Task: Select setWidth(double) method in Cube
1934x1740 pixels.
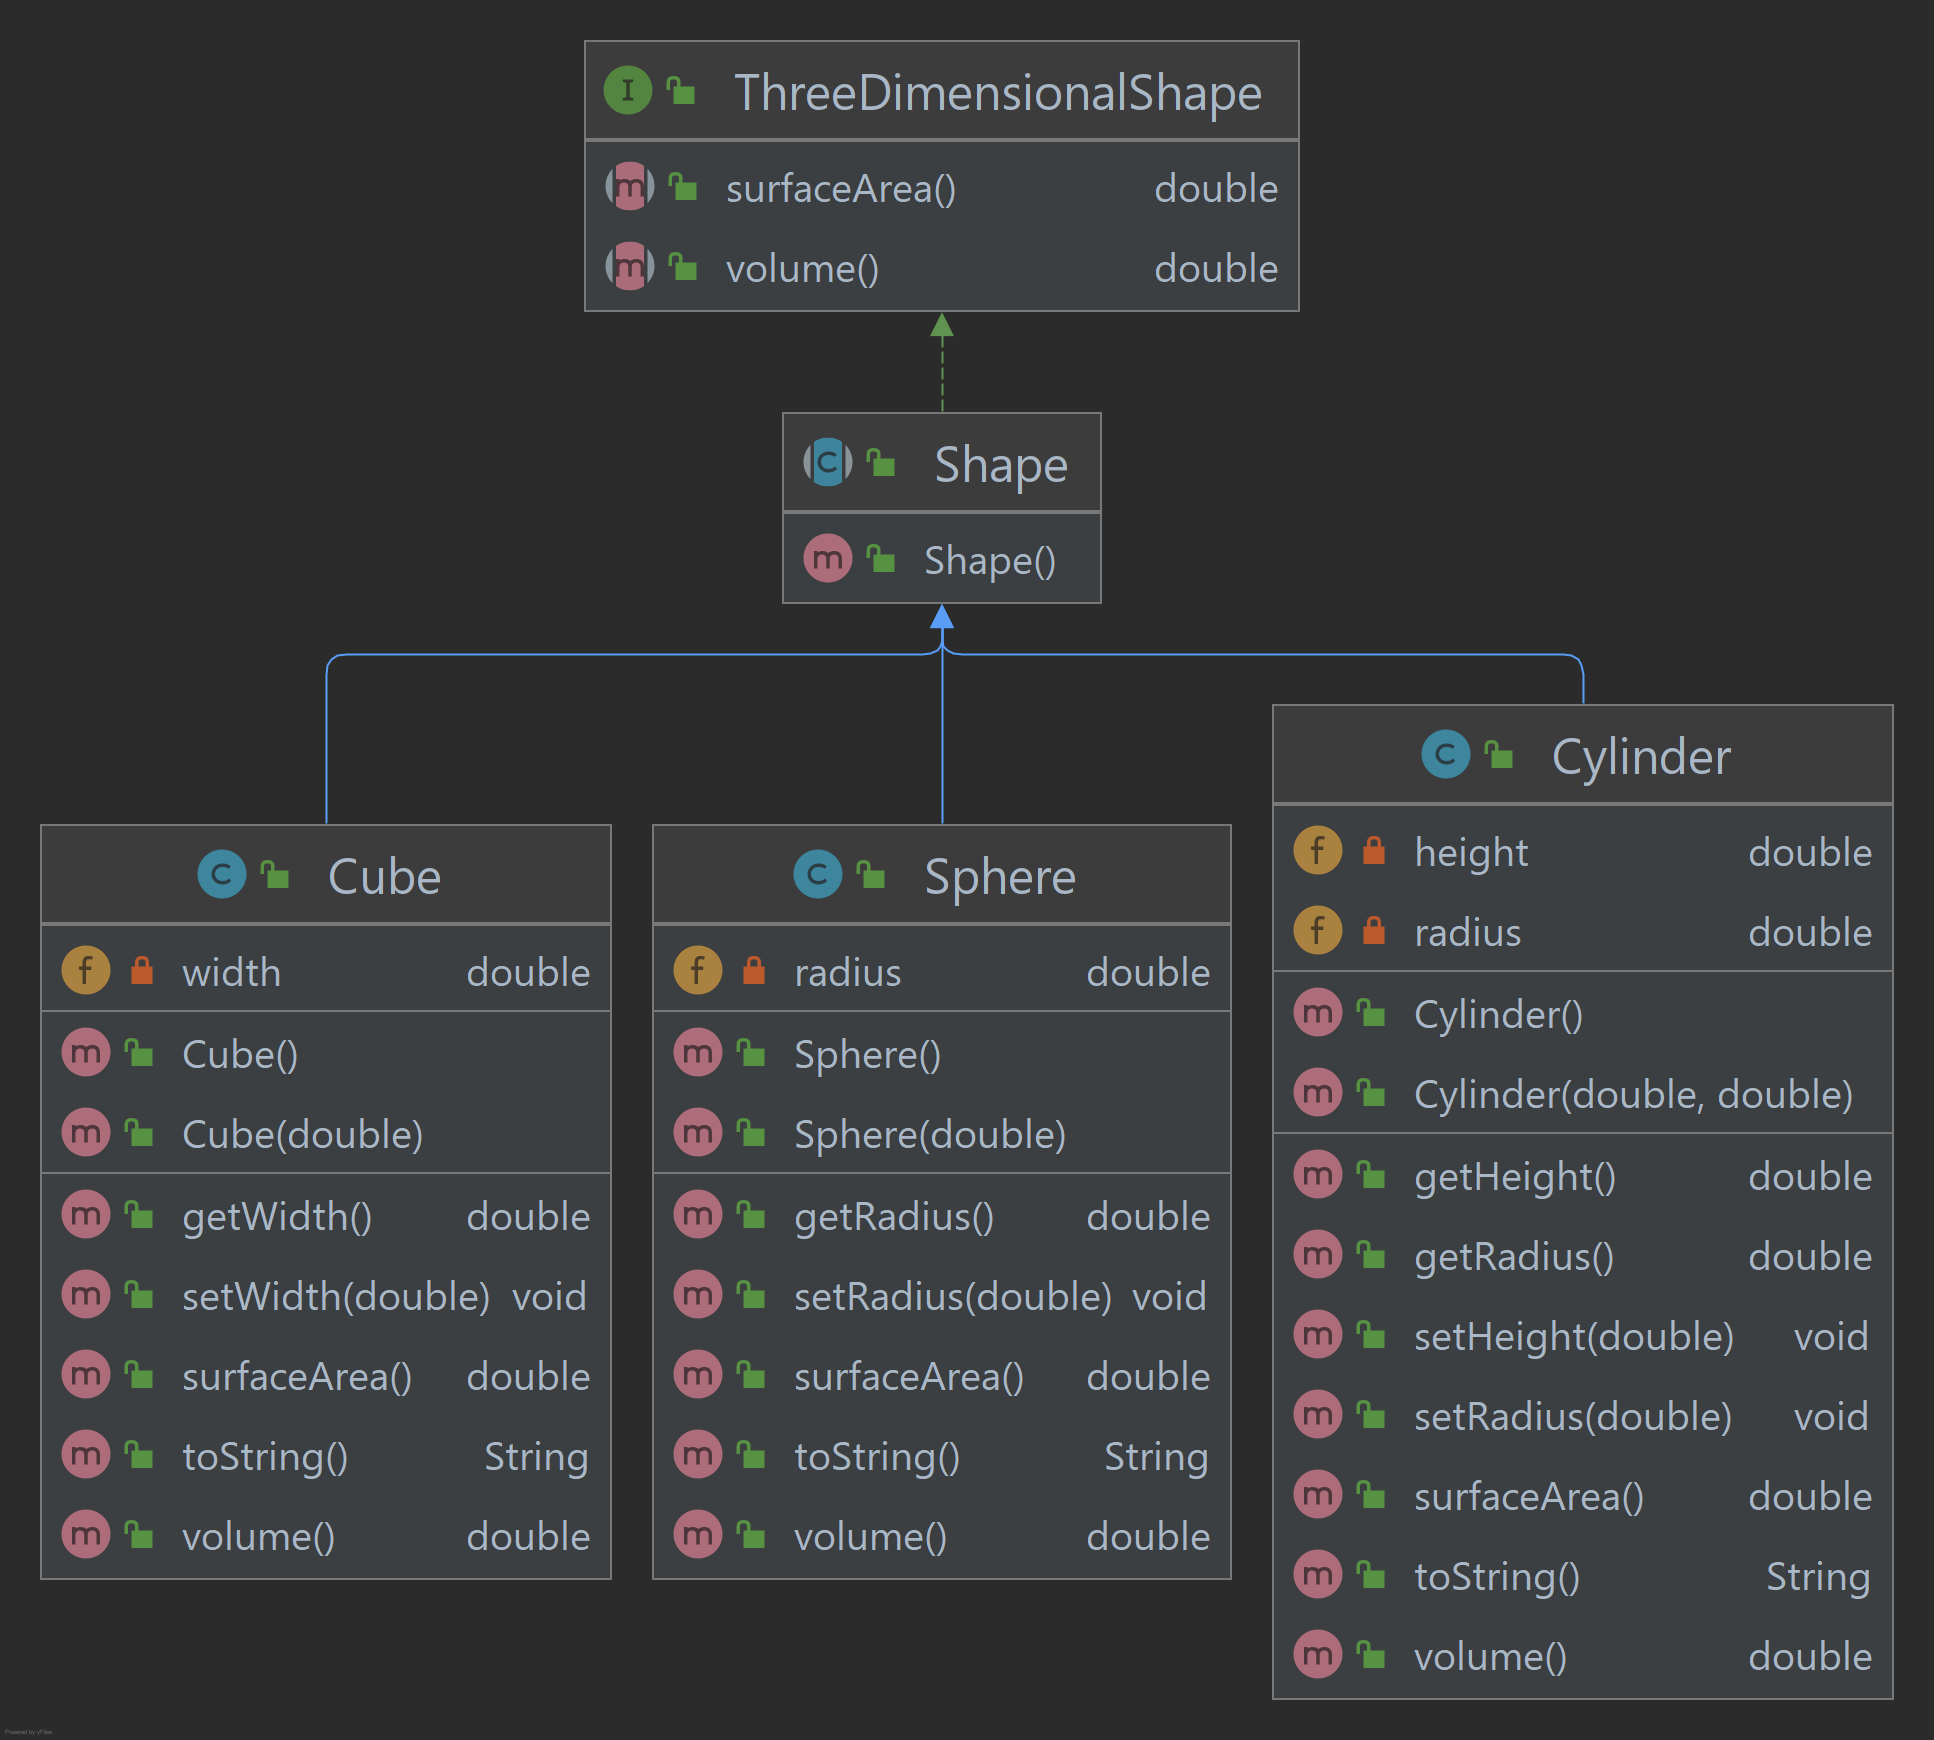Action: coord(335,1297)
